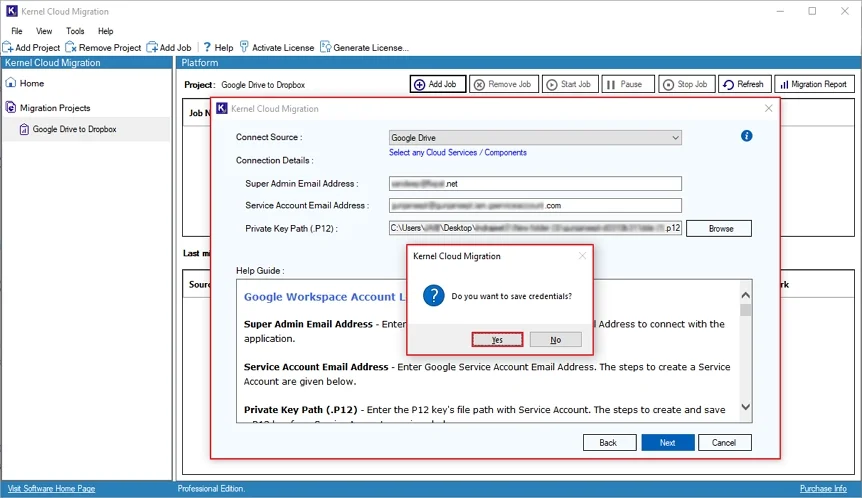Image resolution: width=862 pixels, height=498 pixels.
Task: Click the Help Guide scrollbar thumb
Action: coord(745,310)
